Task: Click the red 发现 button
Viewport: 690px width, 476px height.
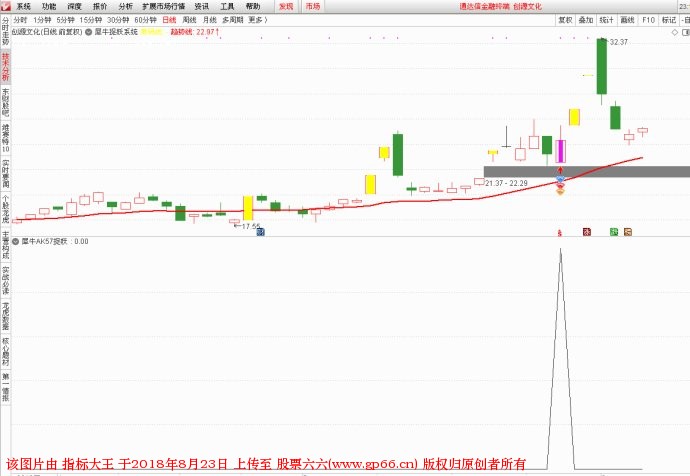Action: [286, 7]
